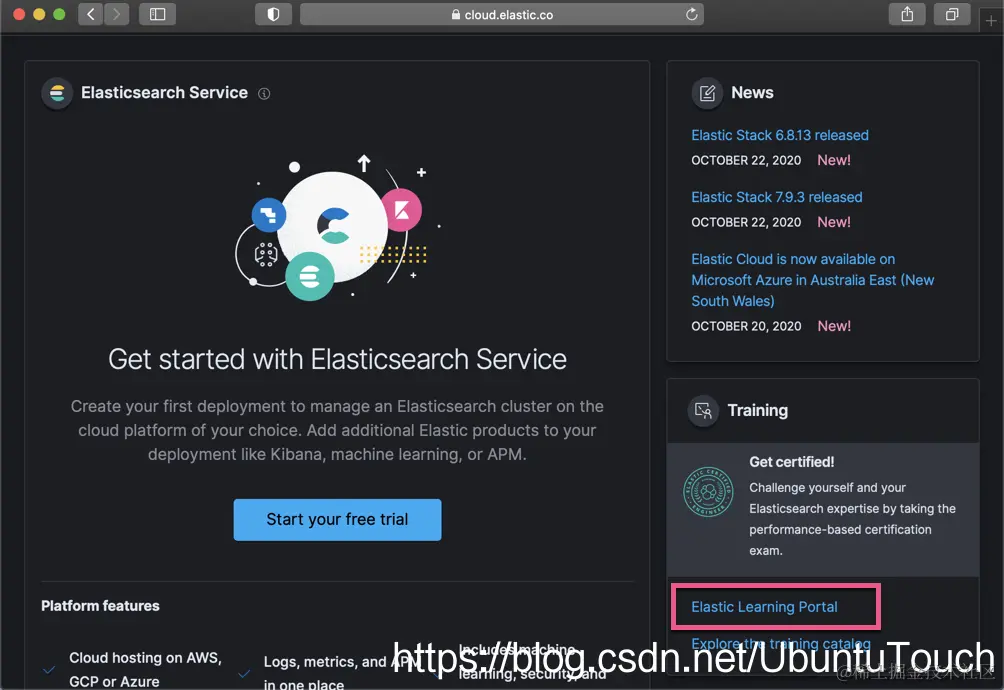Click Safari's forward arrow button

[117, 14]
